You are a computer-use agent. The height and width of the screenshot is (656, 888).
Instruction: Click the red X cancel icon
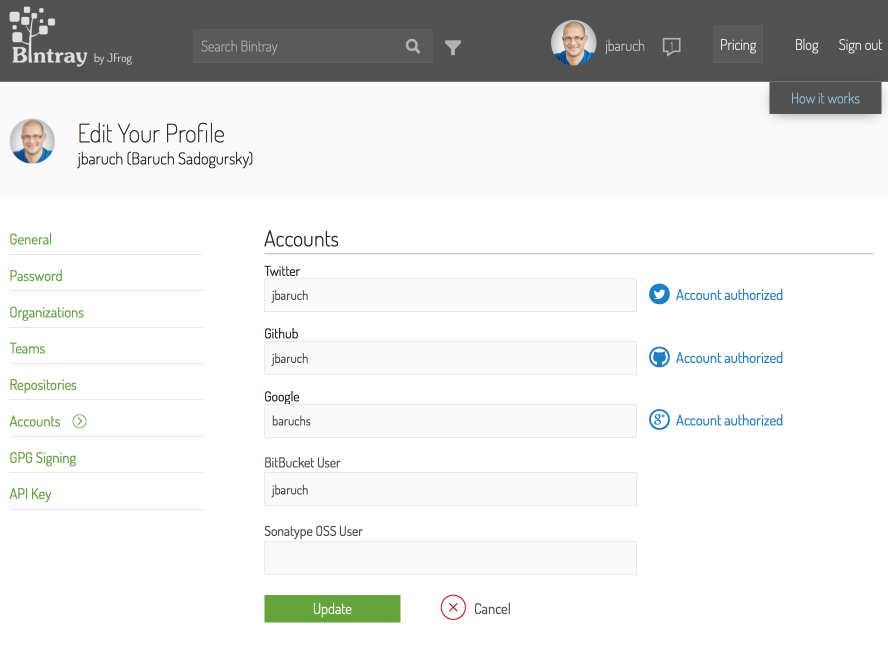453,608
